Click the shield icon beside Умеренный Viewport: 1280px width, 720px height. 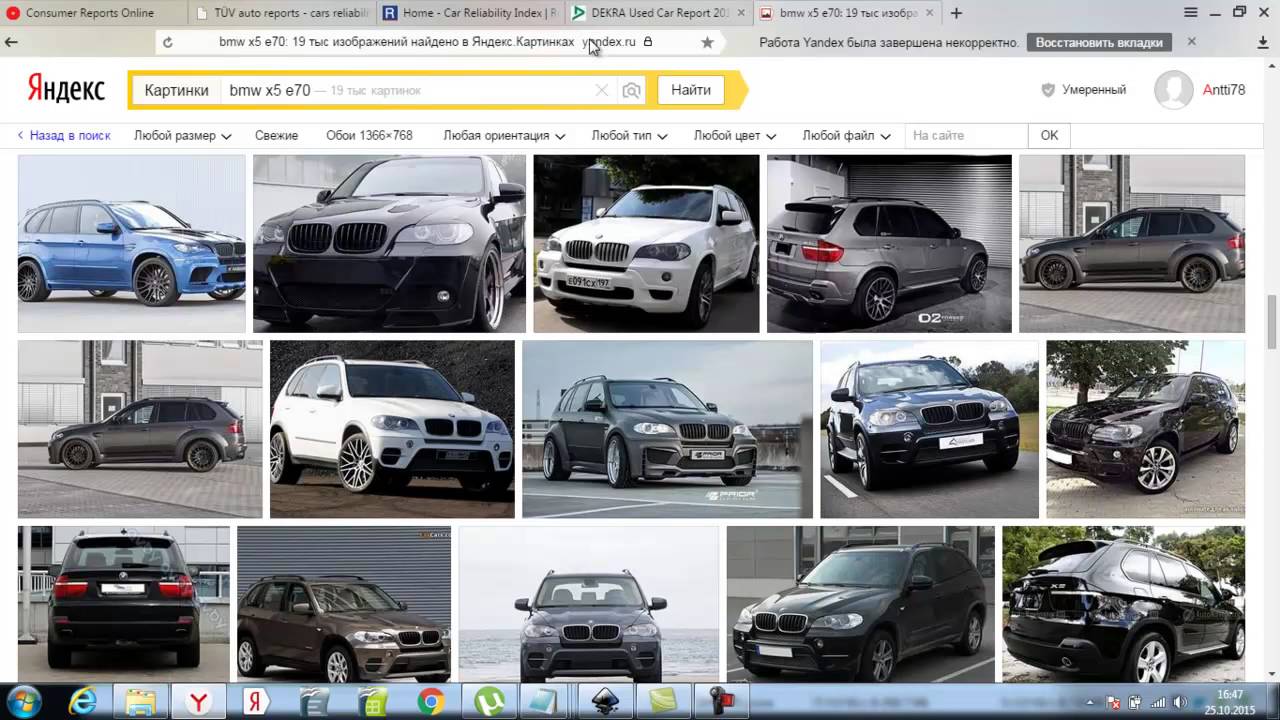coord(1048,90)
